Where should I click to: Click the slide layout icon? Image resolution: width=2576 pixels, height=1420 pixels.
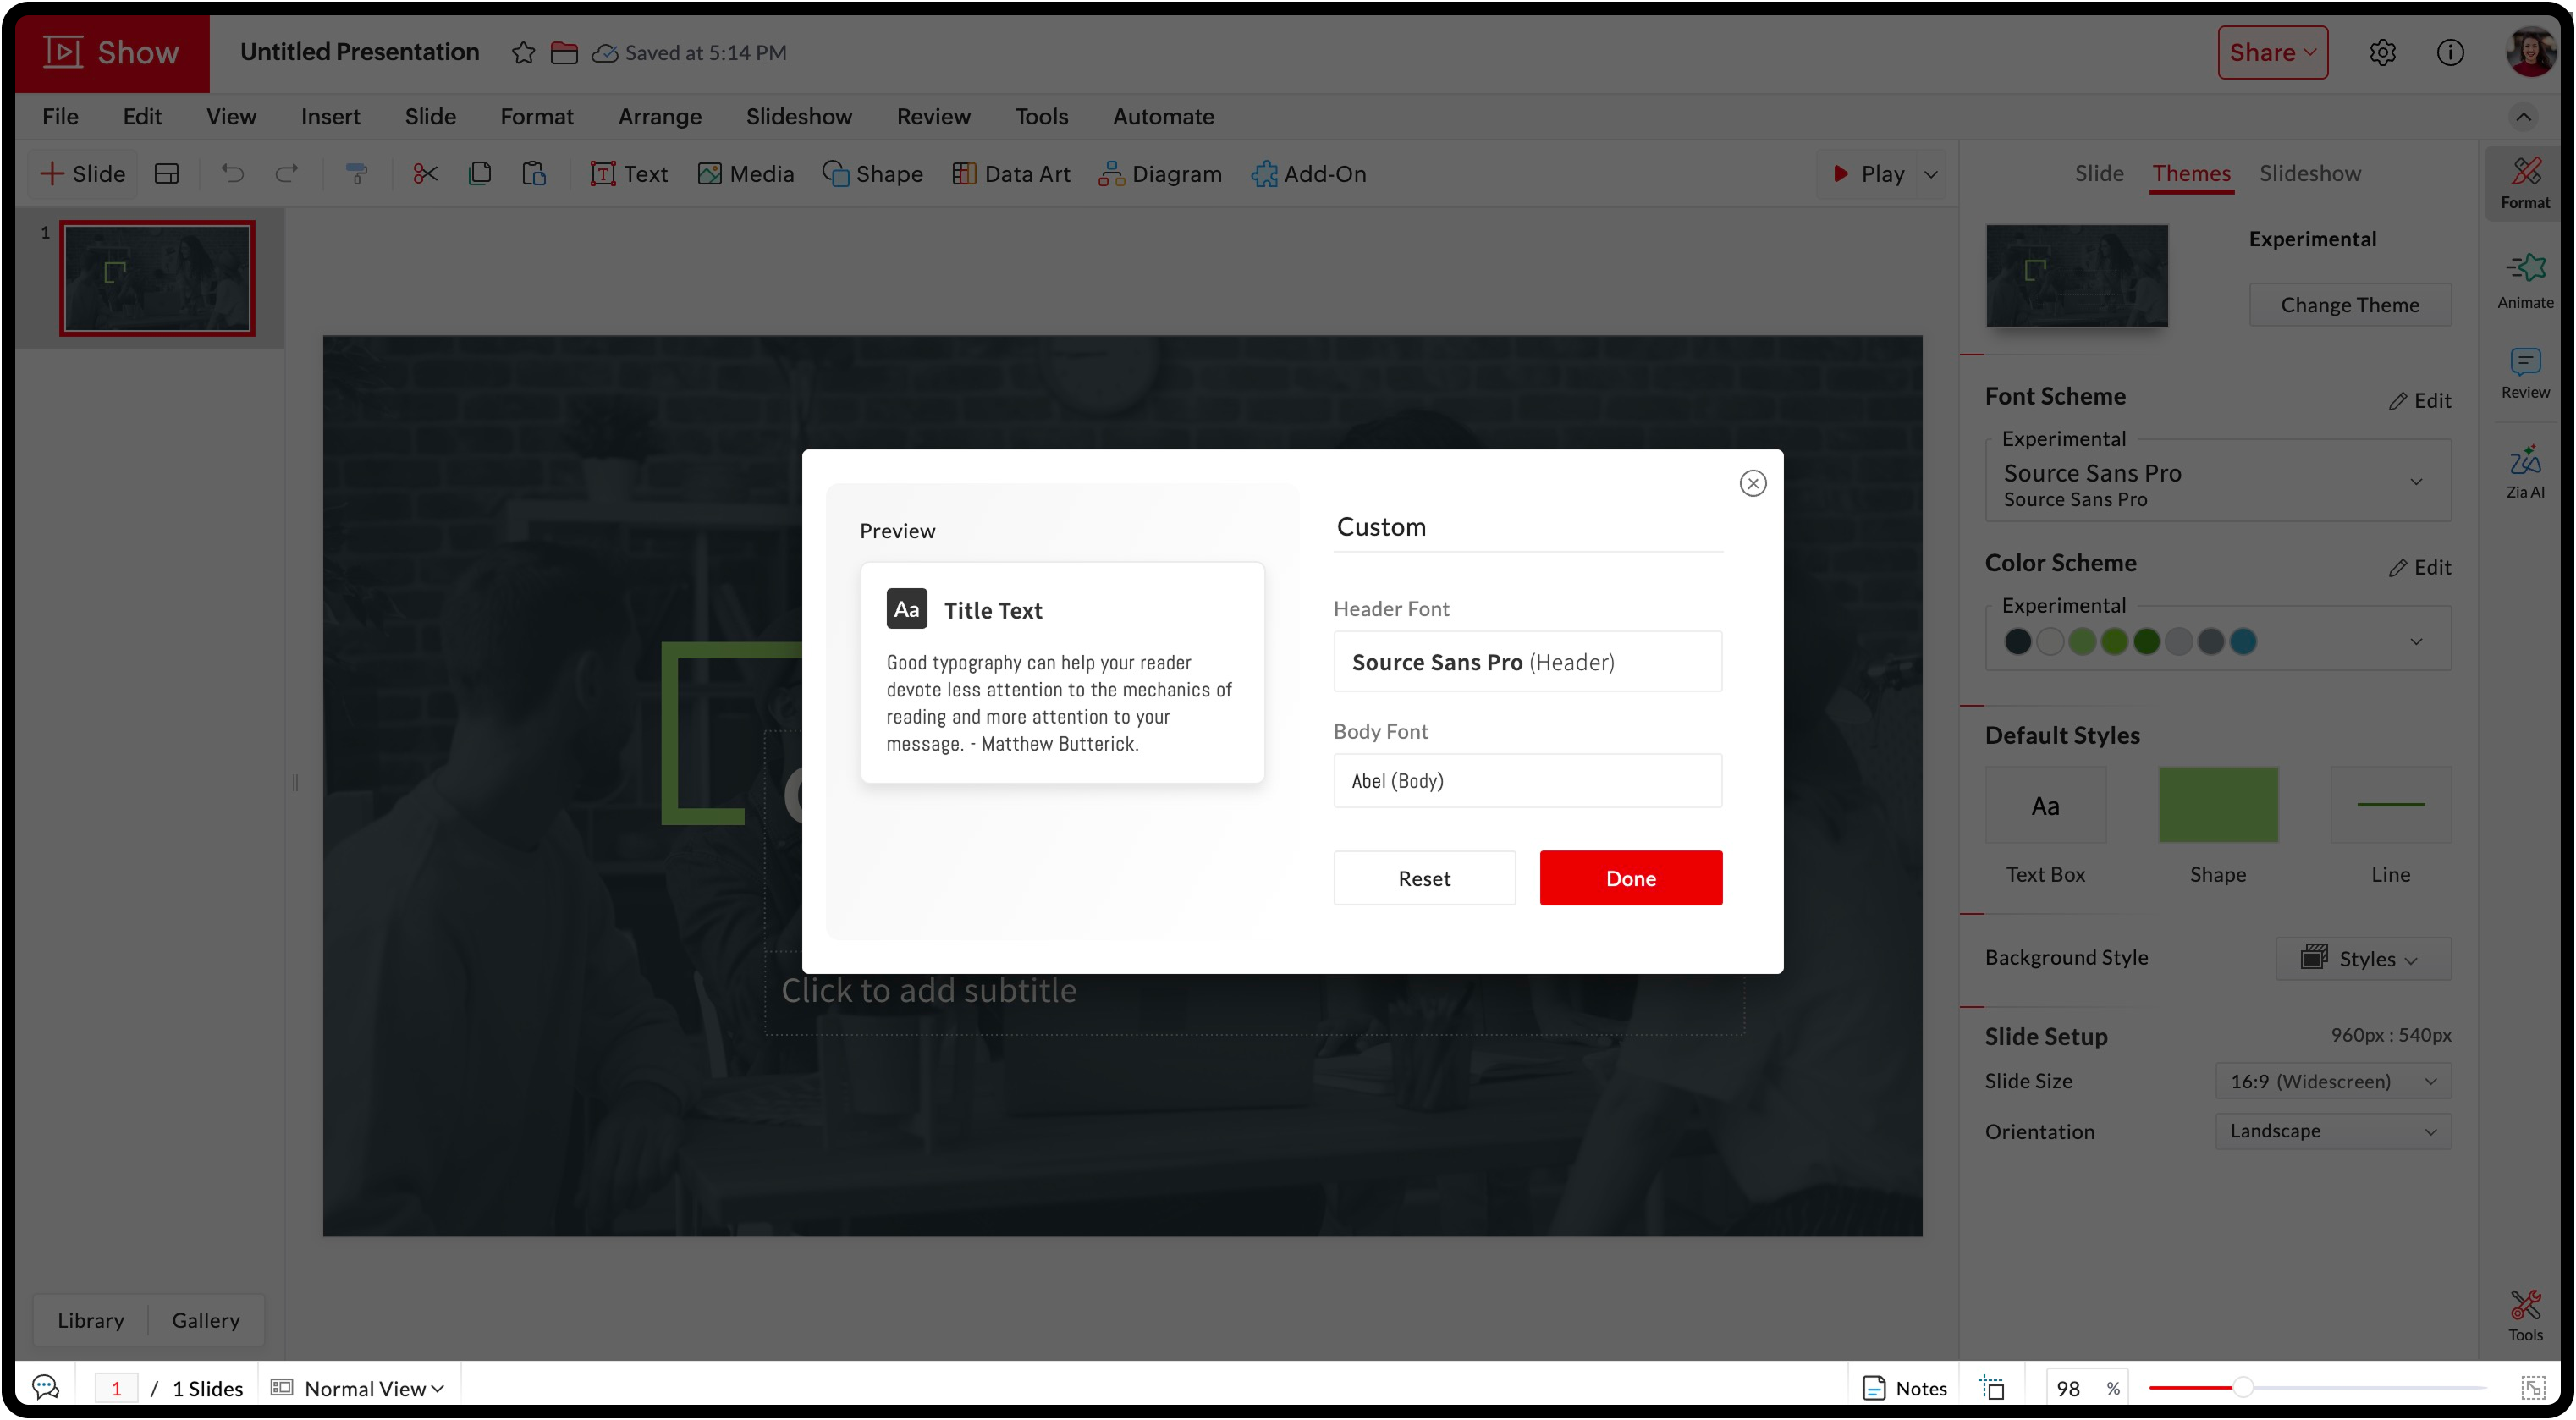point(167,174)
